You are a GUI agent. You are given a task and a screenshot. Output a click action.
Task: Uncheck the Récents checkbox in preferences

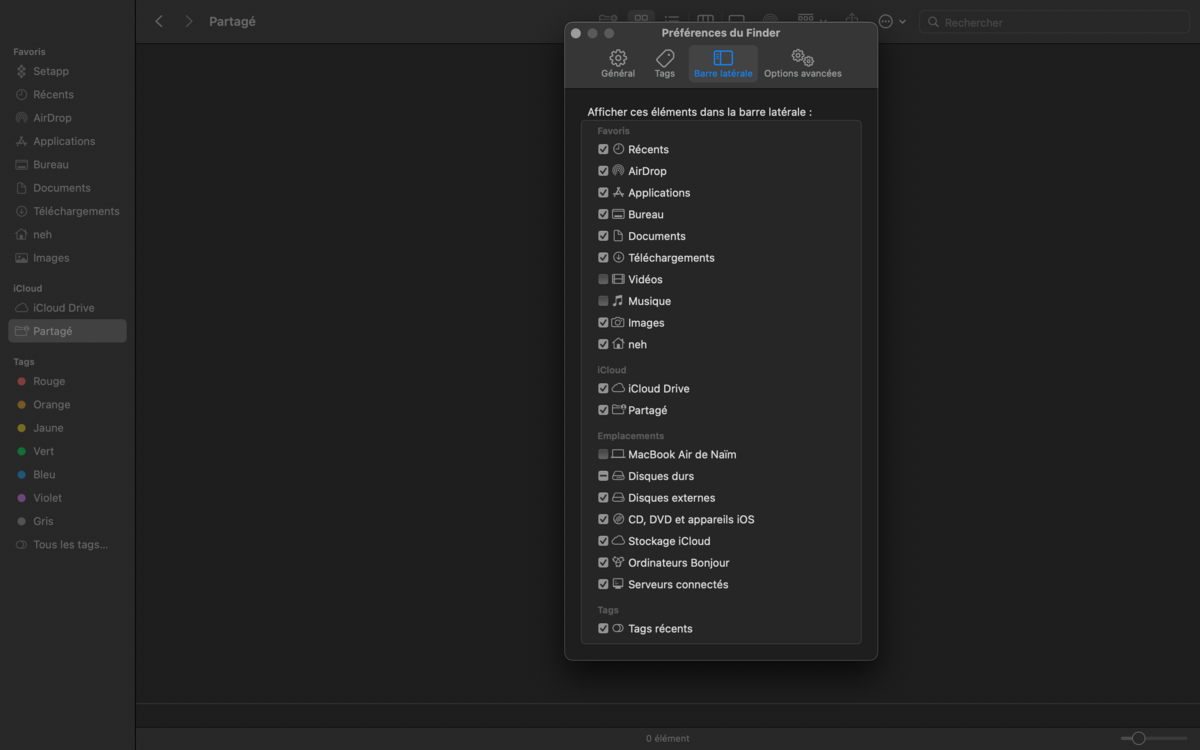603,149
